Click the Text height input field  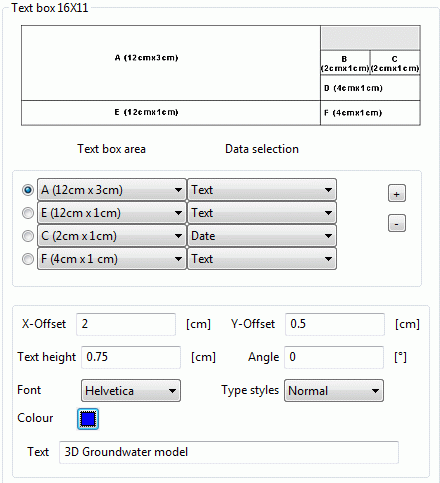pos(131,357)
